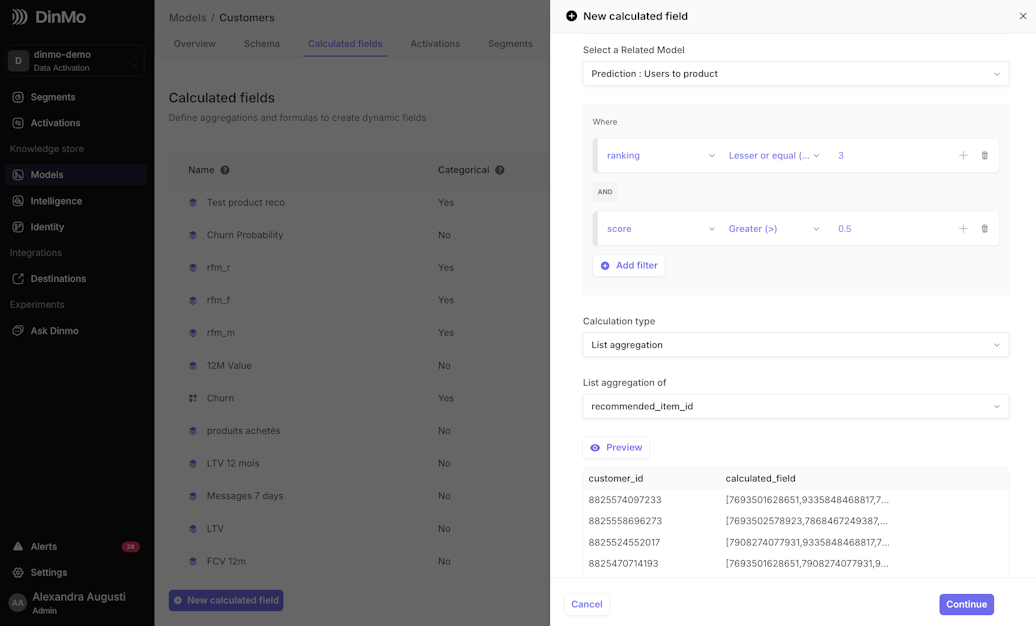Toggle the Preview eye button
Screen dimensions: 1036x626
(616, 448)
